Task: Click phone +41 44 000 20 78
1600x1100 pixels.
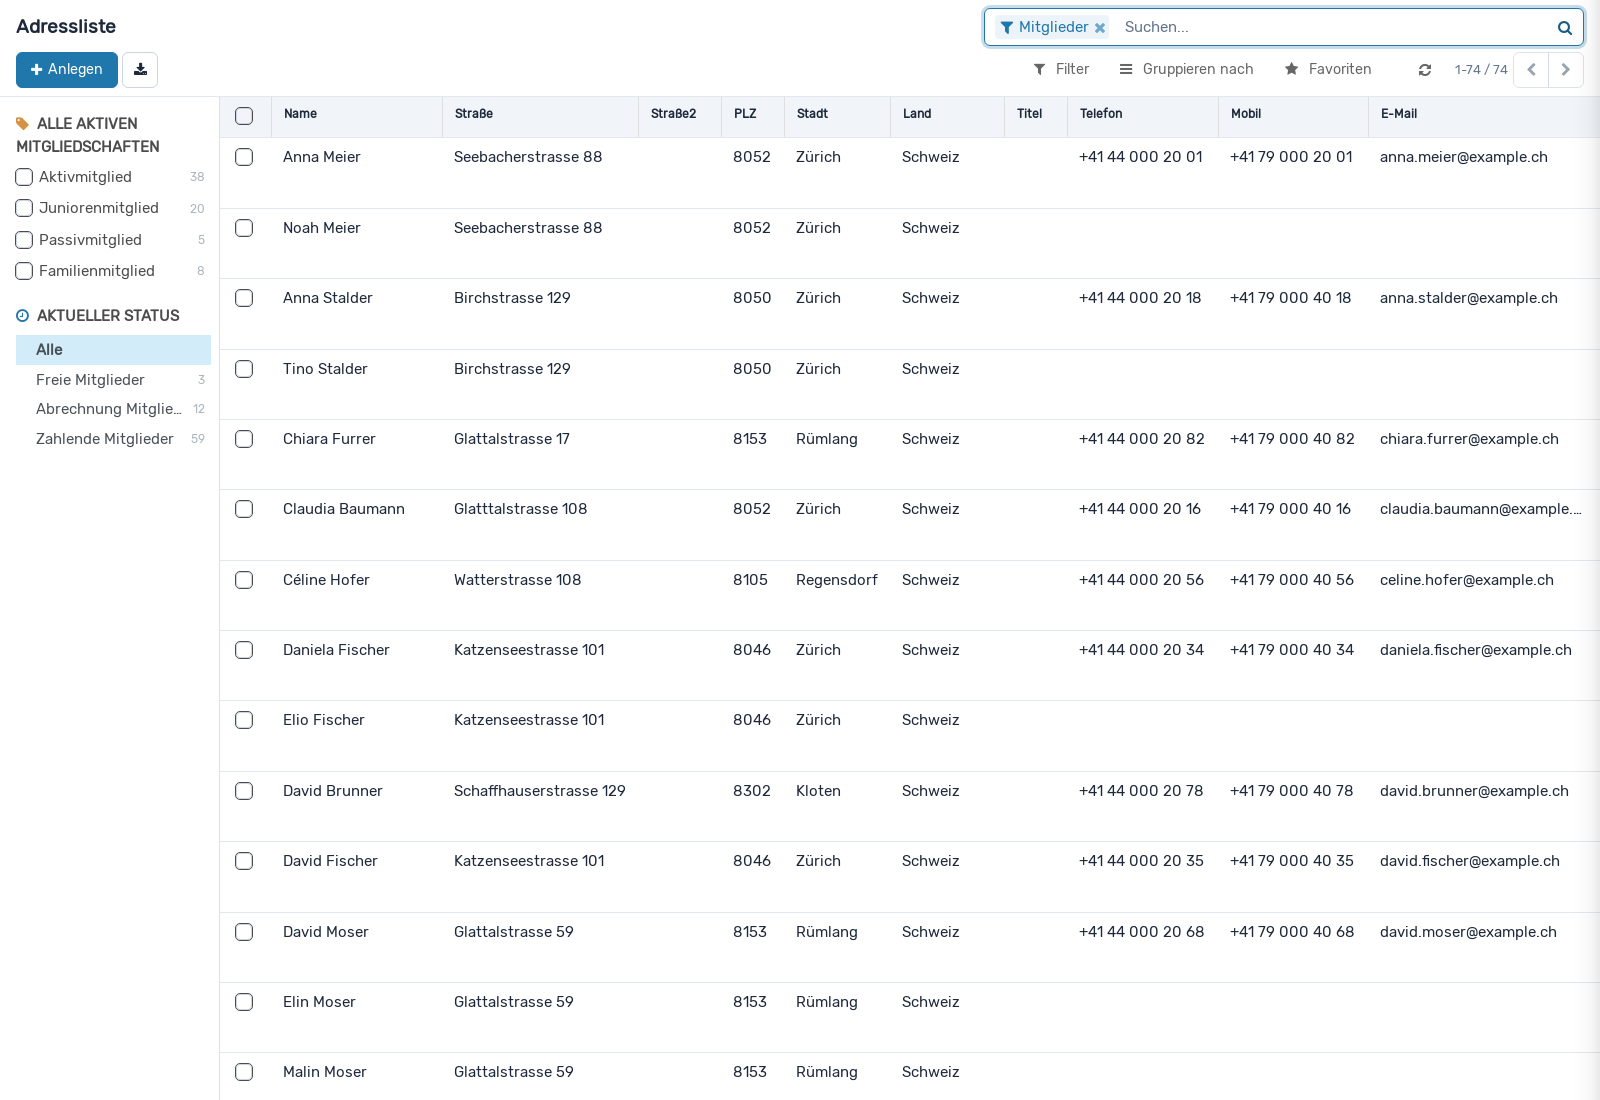Action: pos(1141,791)
